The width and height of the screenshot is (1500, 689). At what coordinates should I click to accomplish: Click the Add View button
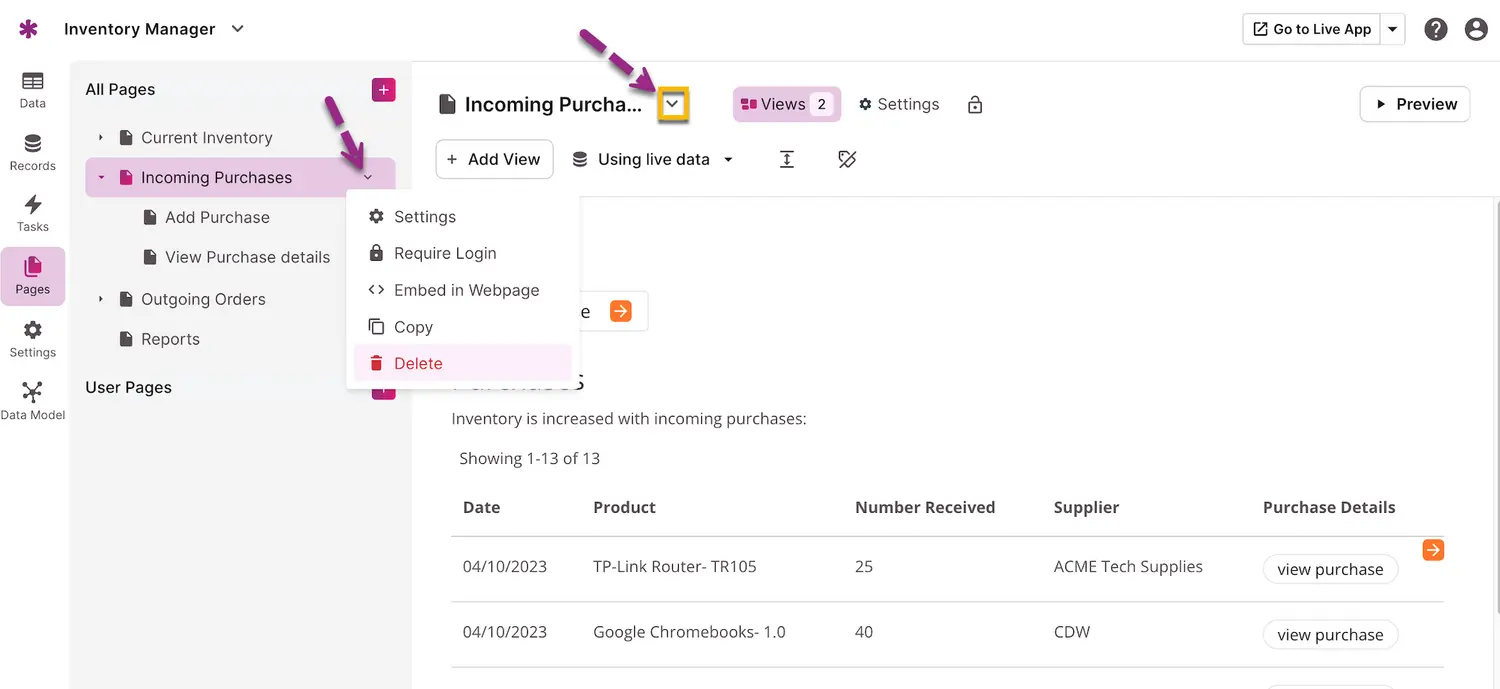(494, 159)
